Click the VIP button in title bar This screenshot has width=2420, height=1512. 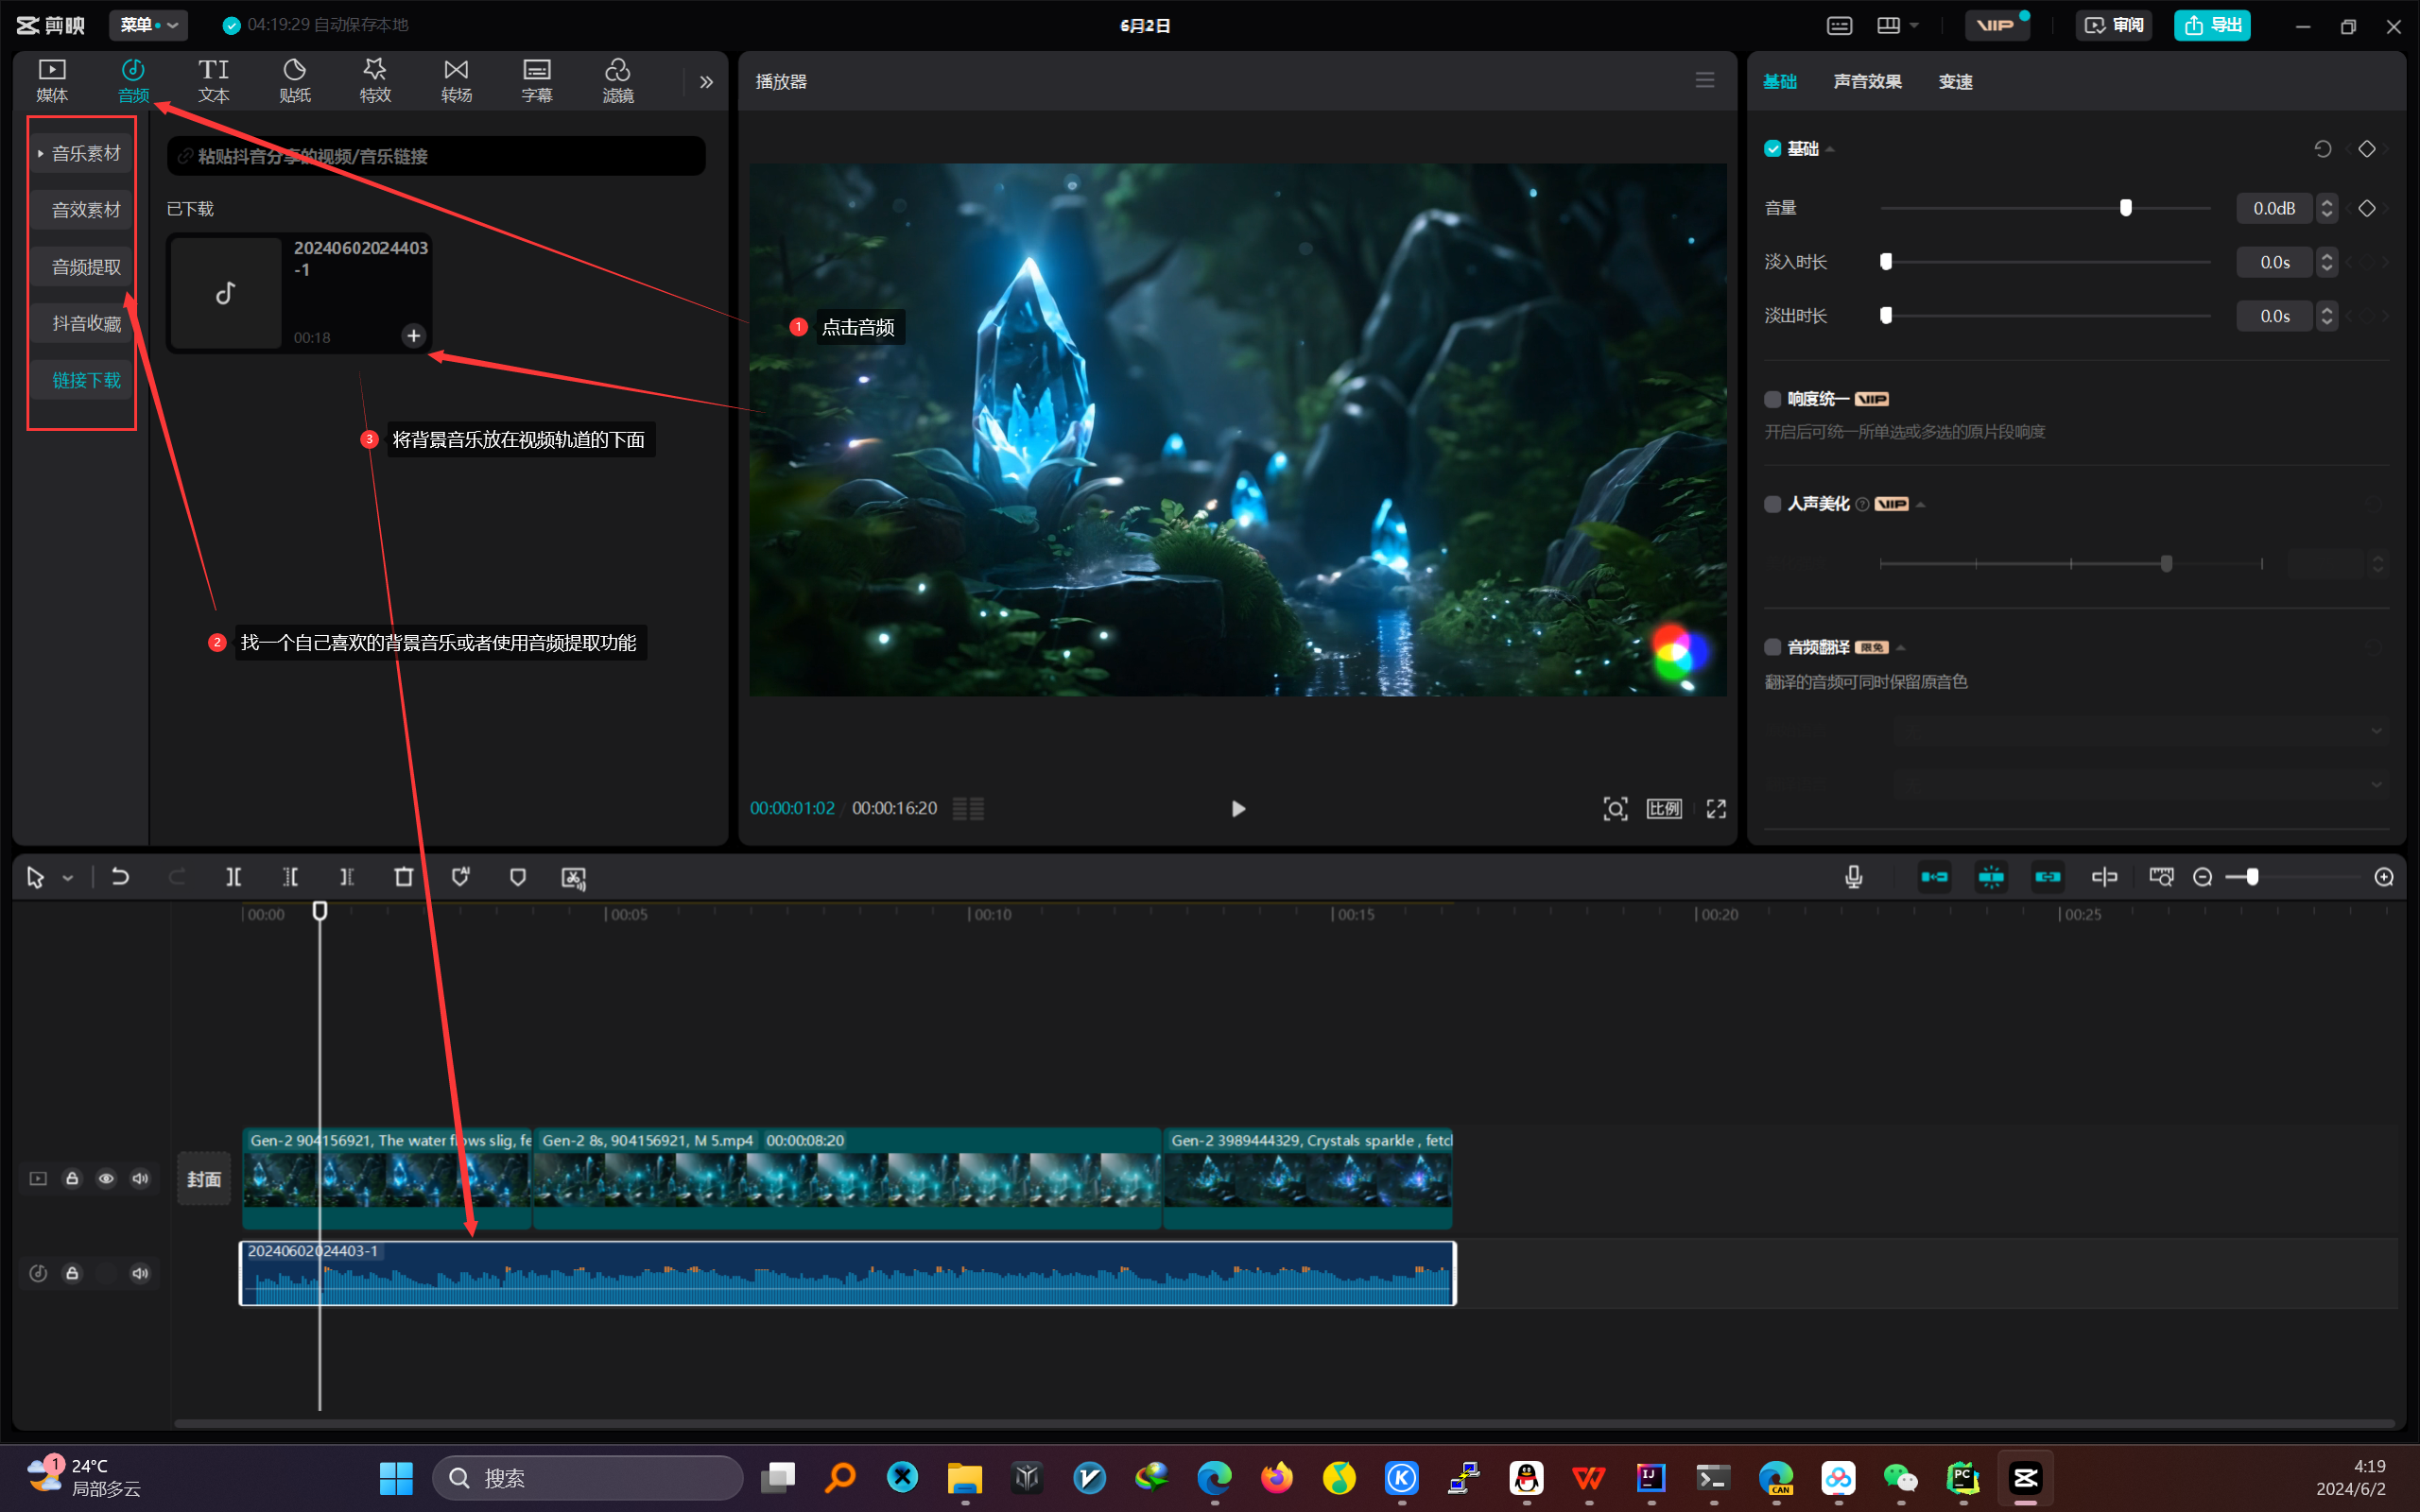[x=1996, y=25]
